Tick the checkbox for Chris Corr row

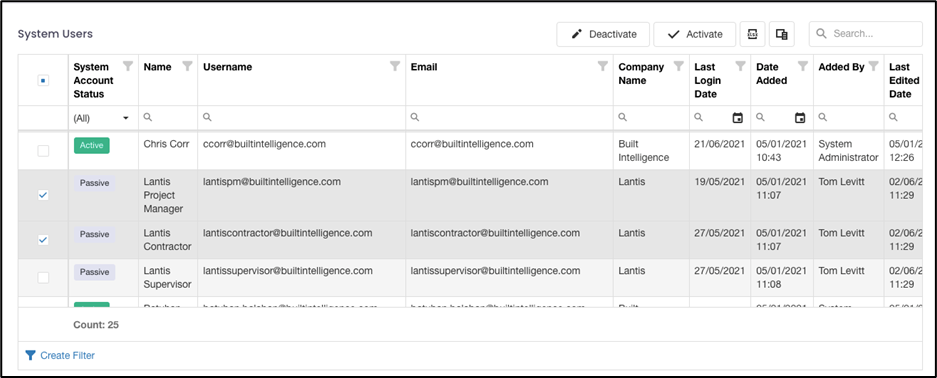(43, 151)
